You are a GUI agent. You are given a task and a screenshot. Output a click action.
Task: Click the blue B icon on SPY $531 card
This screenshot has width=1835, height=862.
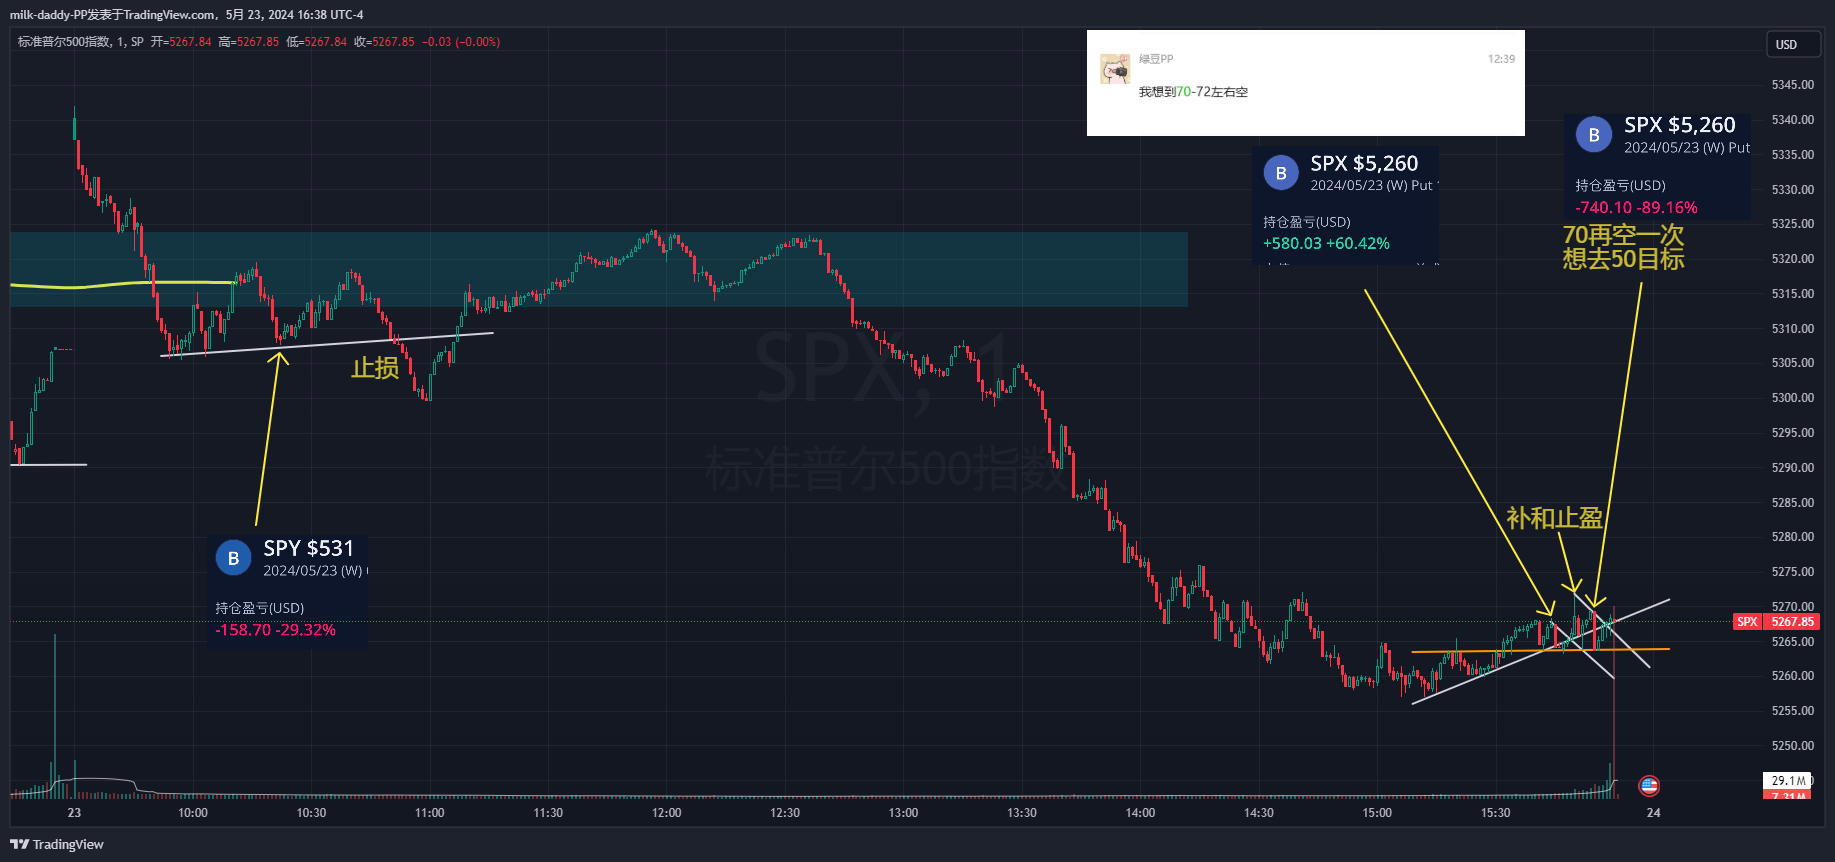coord(233,558)
